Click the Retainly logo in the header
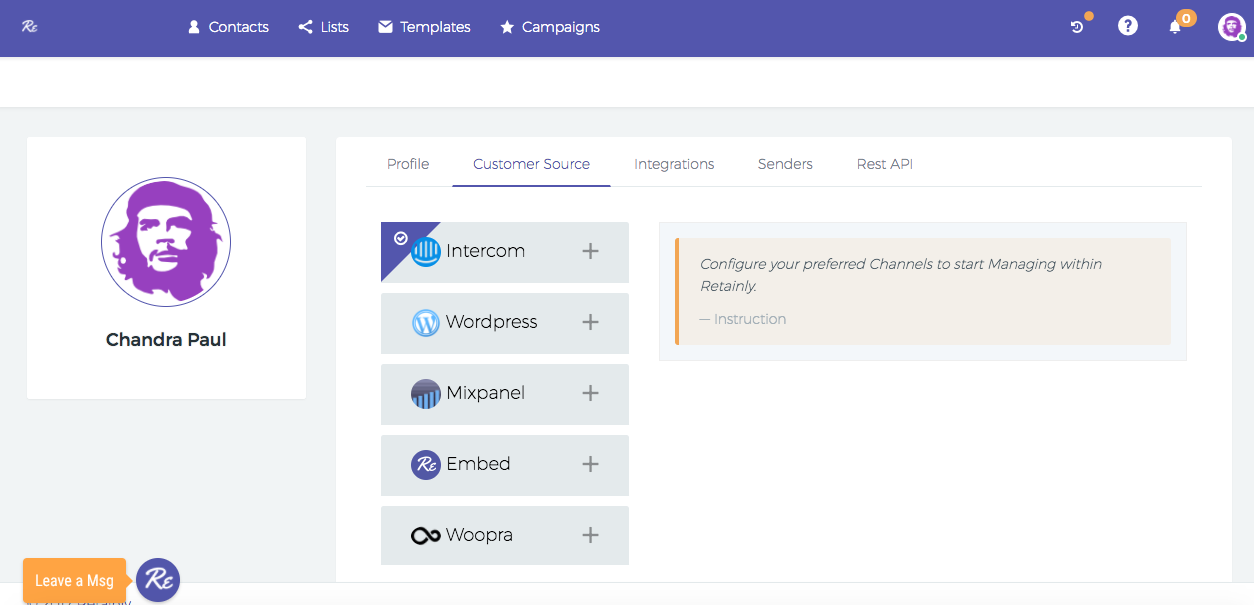Viewport: 1254px width, 605px height. [30, 27]
